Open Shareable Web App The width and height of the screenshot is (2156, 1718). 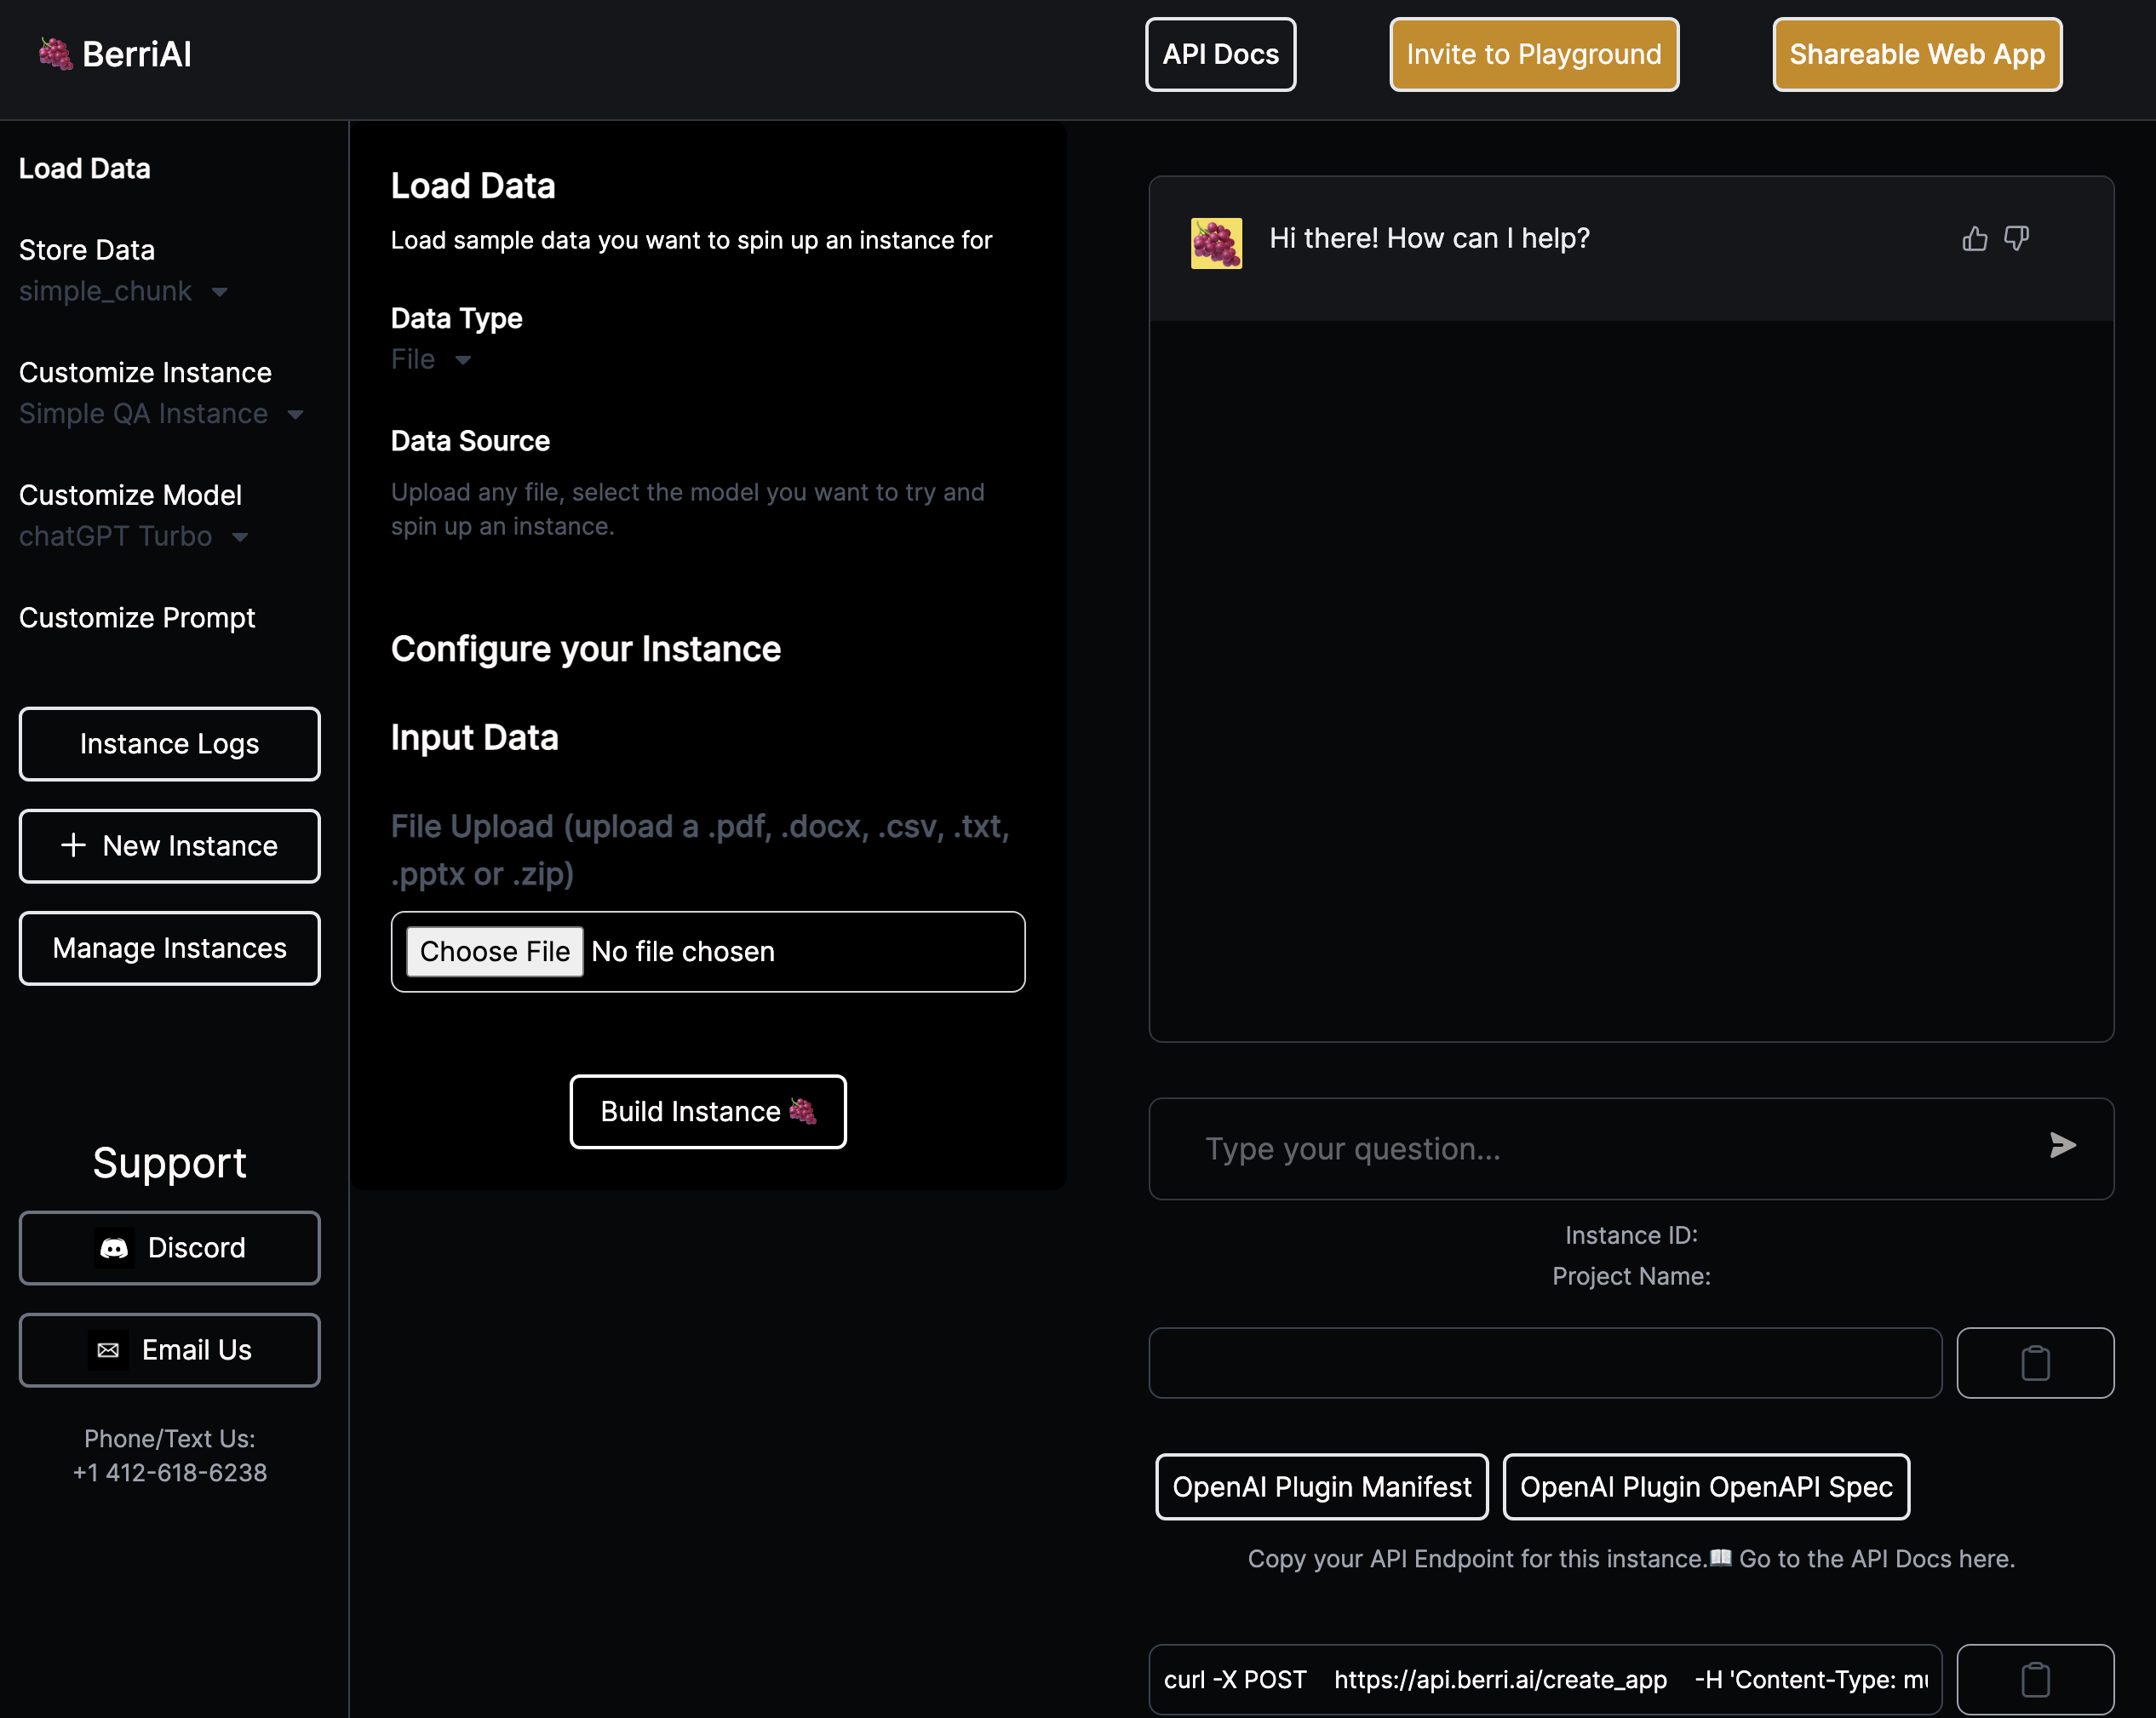(1917, 54)
